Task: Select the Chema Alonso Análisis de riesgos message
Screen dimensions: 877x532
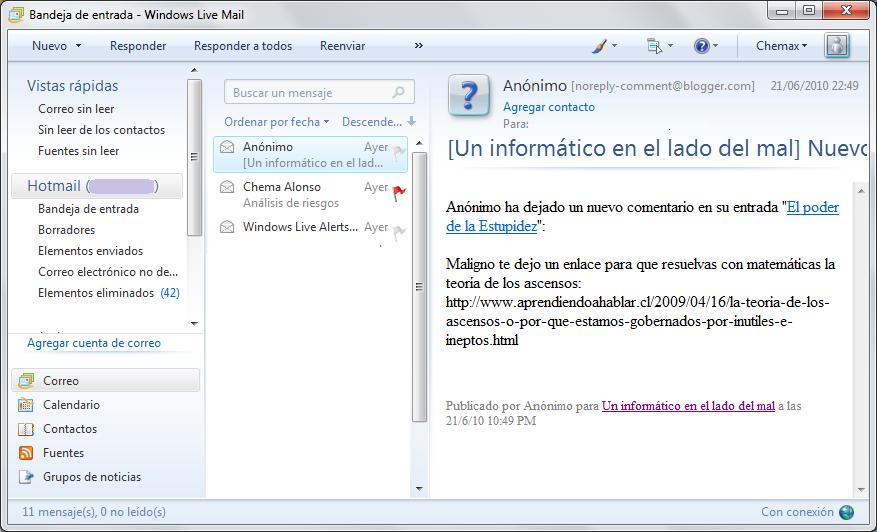Action: click(310, 195)
